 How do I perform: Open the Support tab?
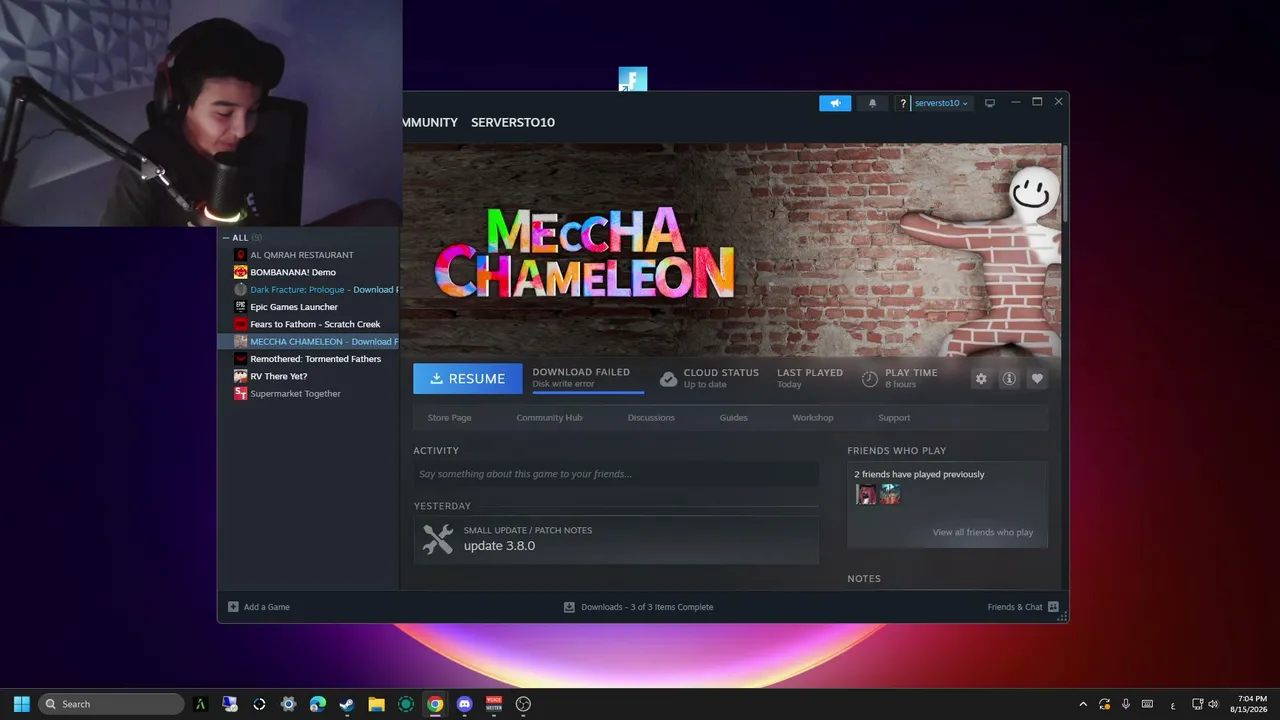(x=894, y=418)
